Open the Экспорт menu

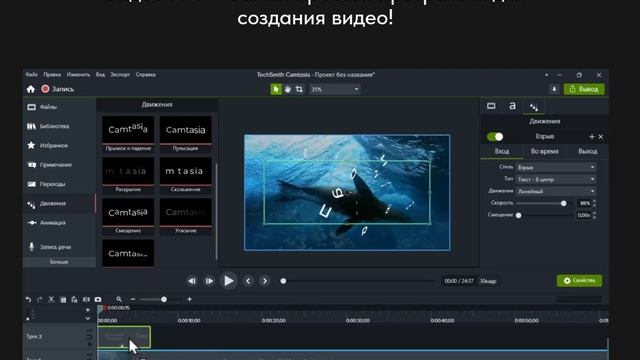[120, 75]
